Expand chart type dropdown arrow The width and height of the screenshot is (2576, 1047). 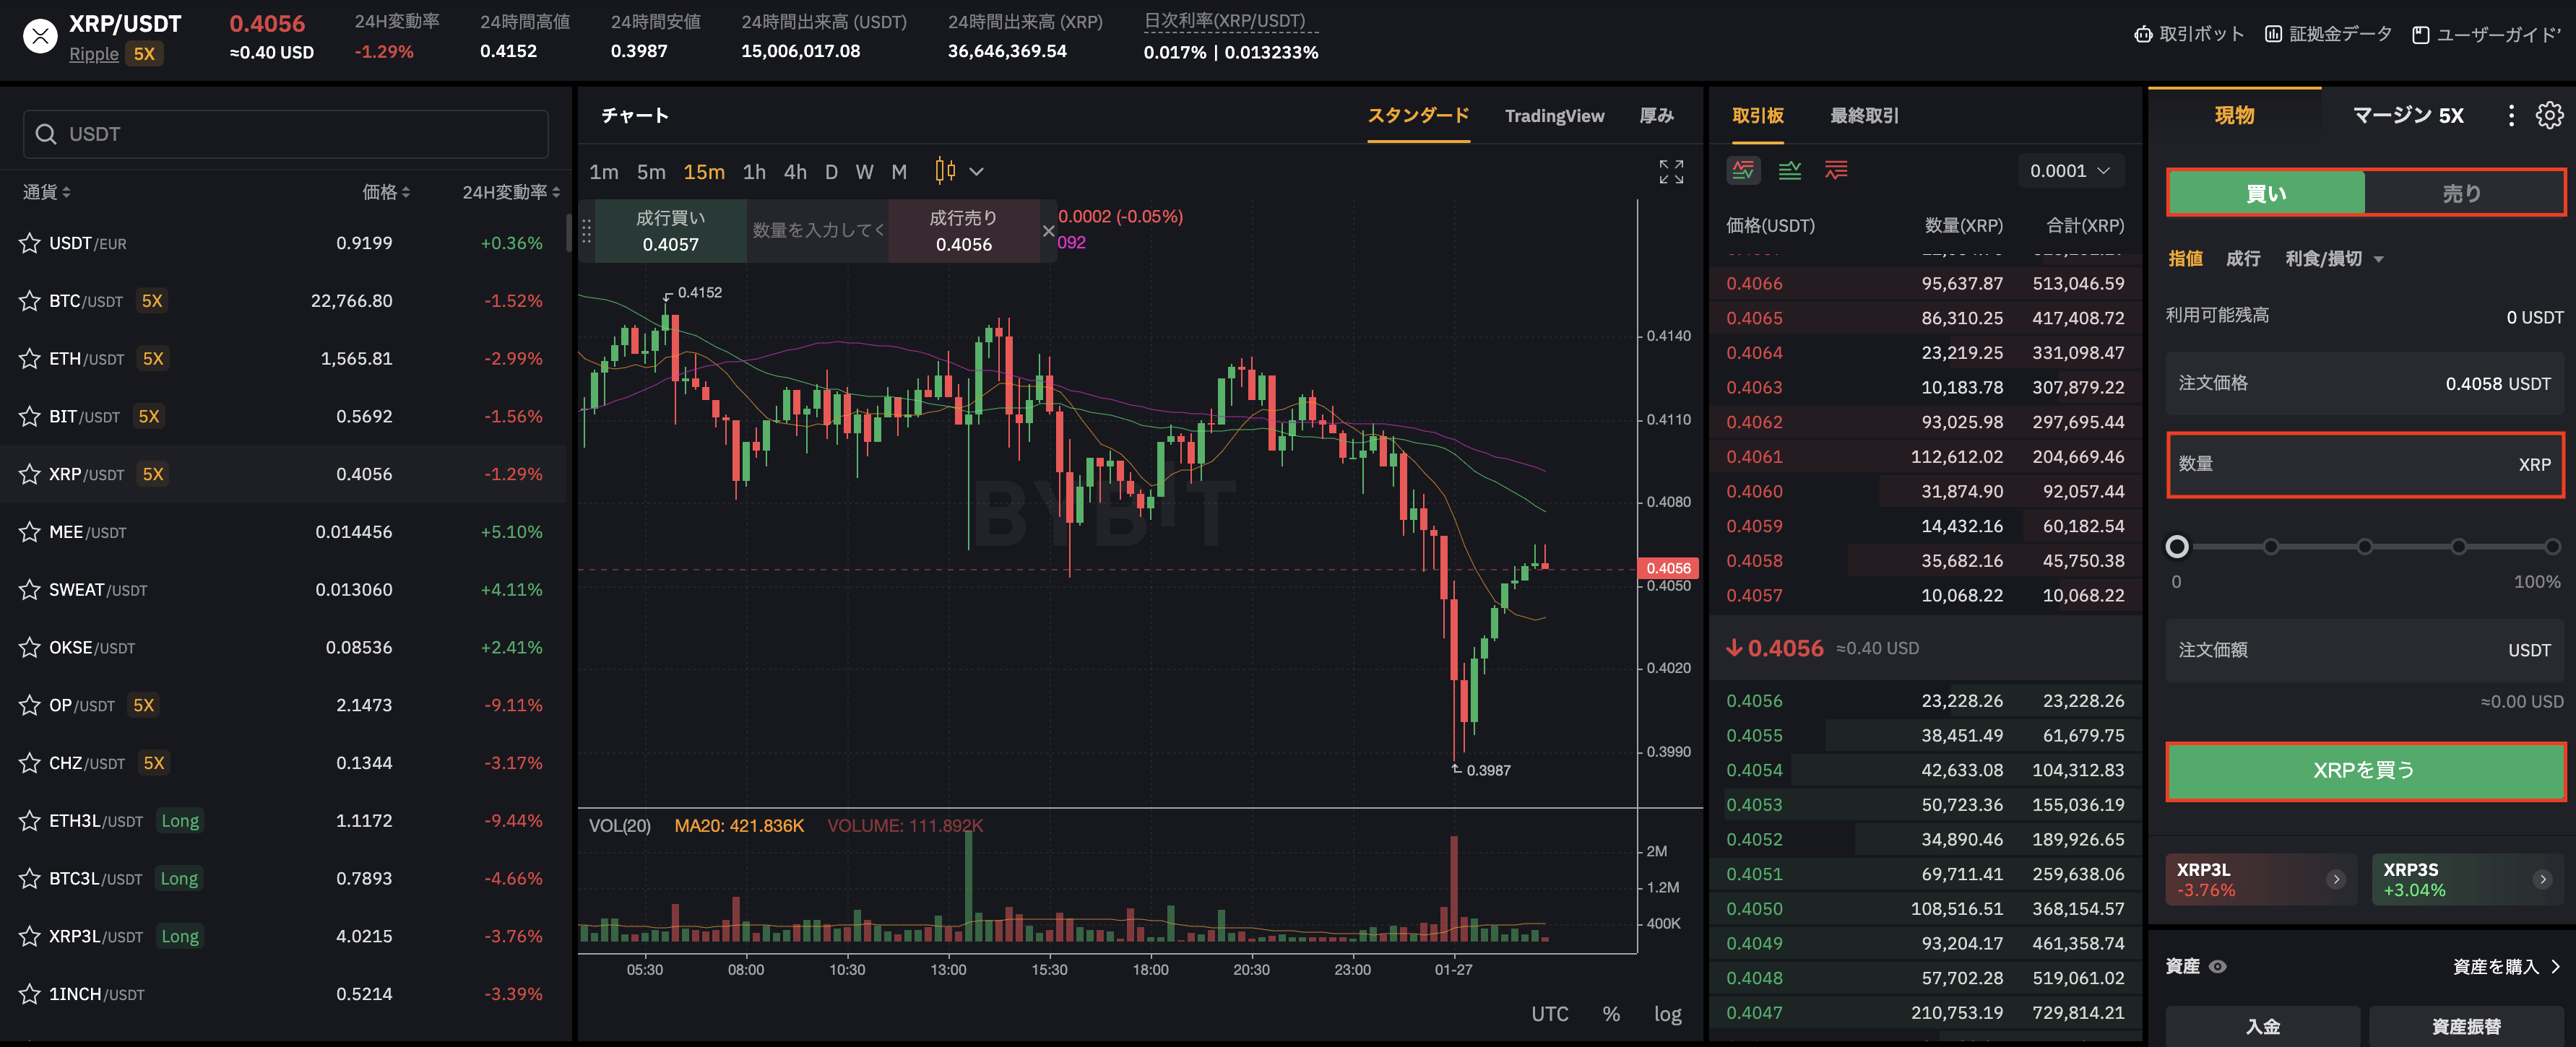[x=977, y=172]
